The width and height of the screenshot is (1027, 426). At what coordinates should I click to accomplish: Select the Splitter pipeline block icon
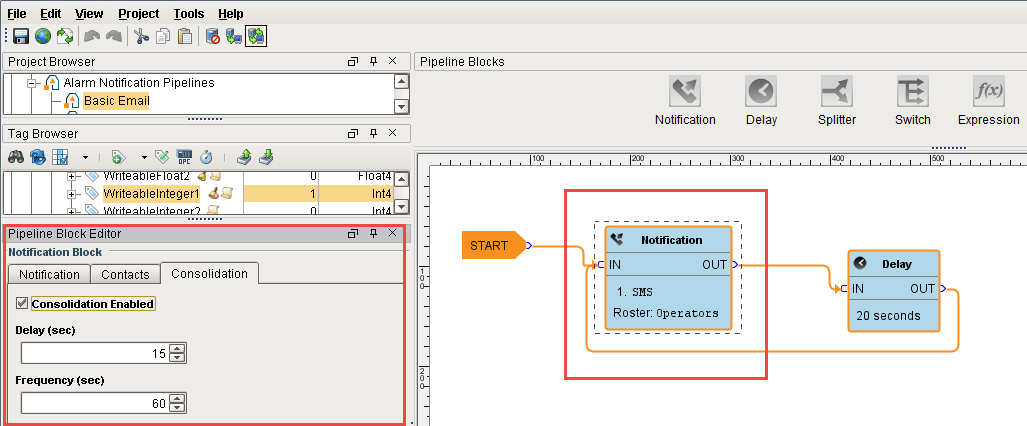837,92
